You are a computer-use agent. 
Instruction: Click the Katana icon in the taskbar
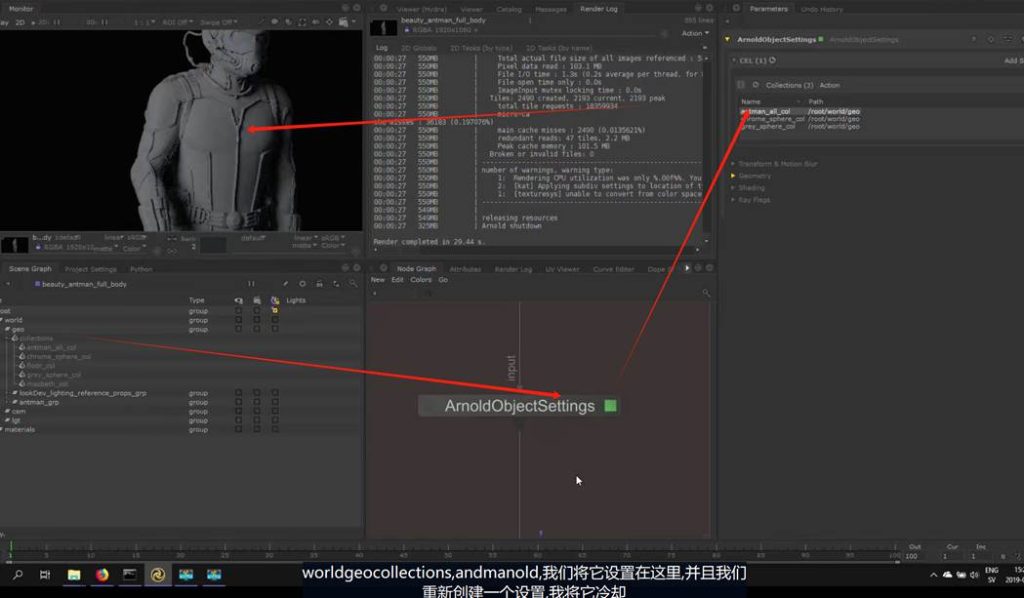coord(157,575)
